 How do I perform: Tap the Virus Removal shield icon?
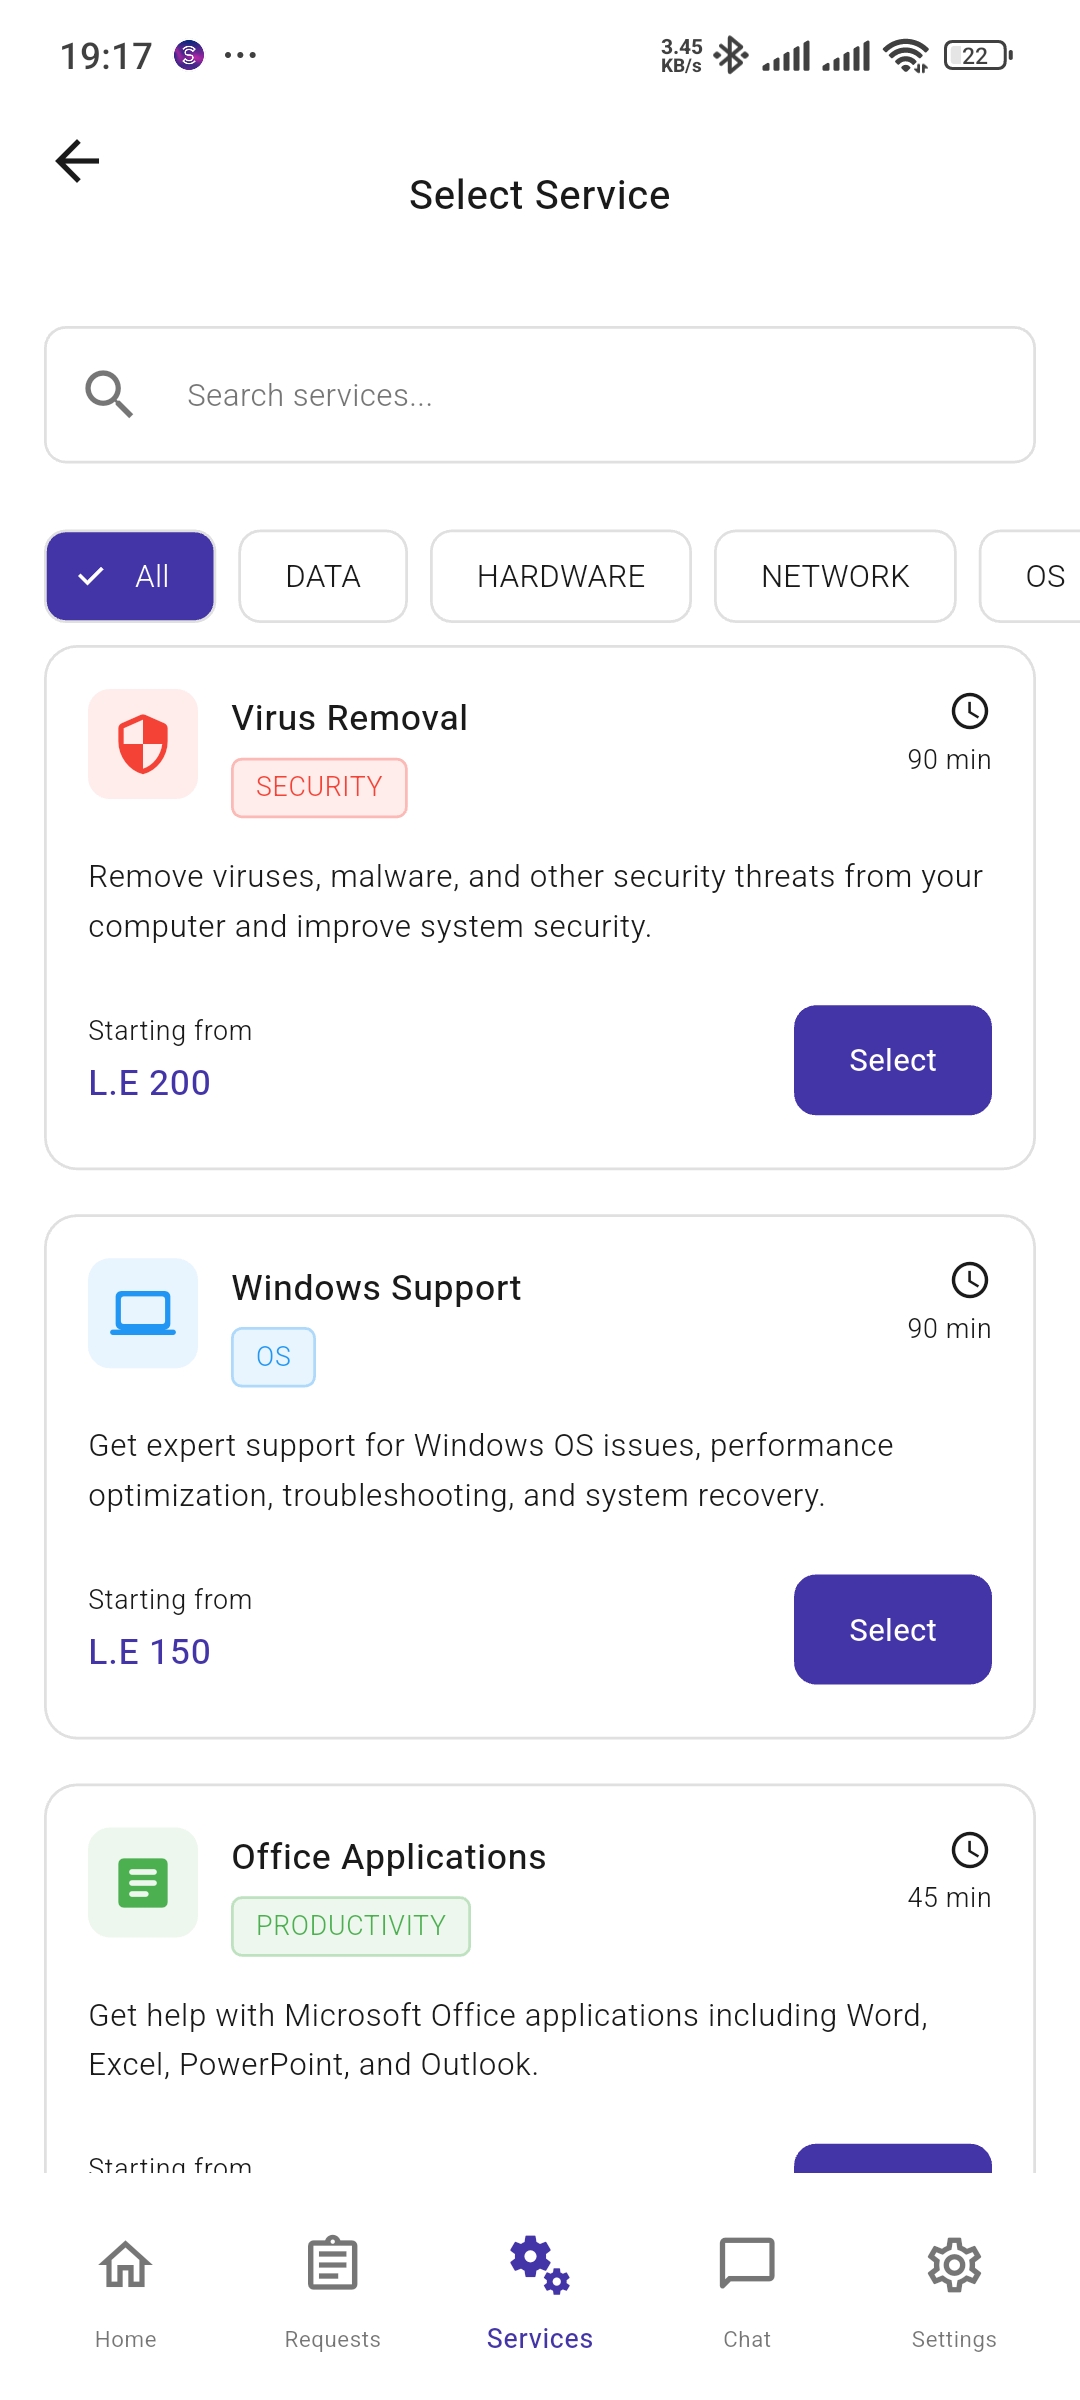coord(143,744)
